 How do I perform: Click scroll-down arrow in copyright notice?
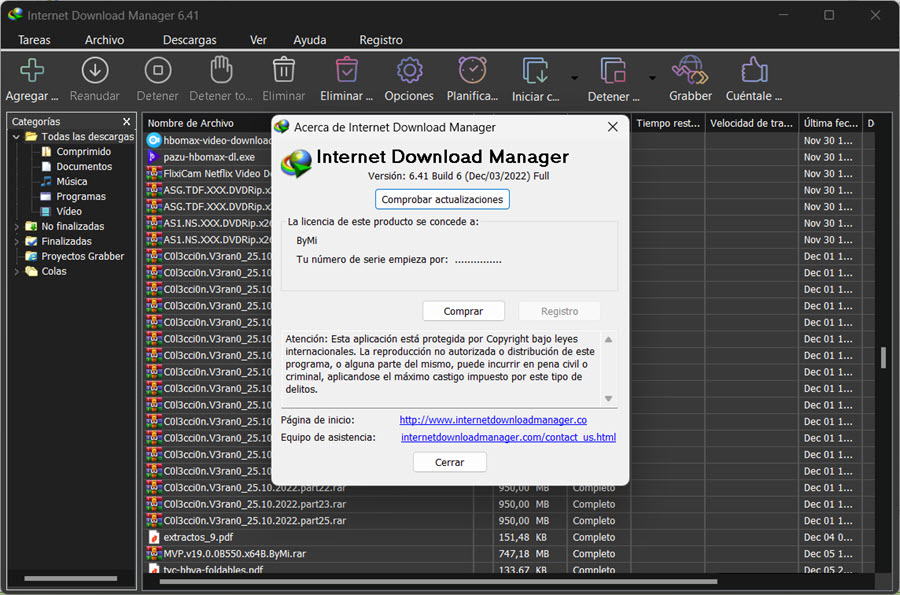(x=608, y=398)
